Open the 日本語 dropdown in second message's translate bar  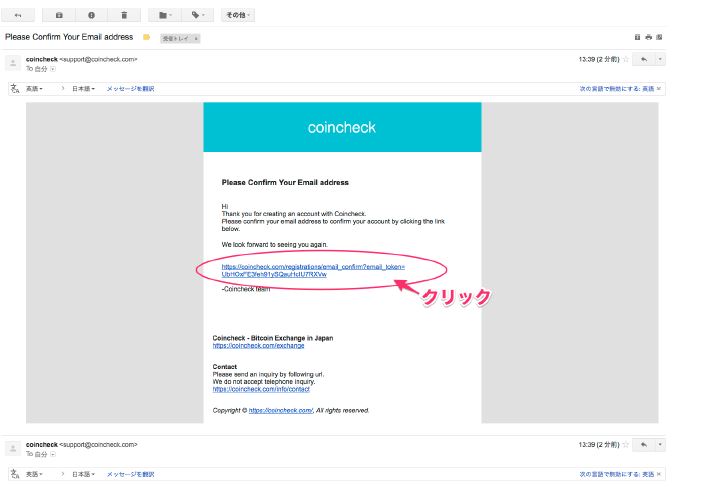point(84,474)
